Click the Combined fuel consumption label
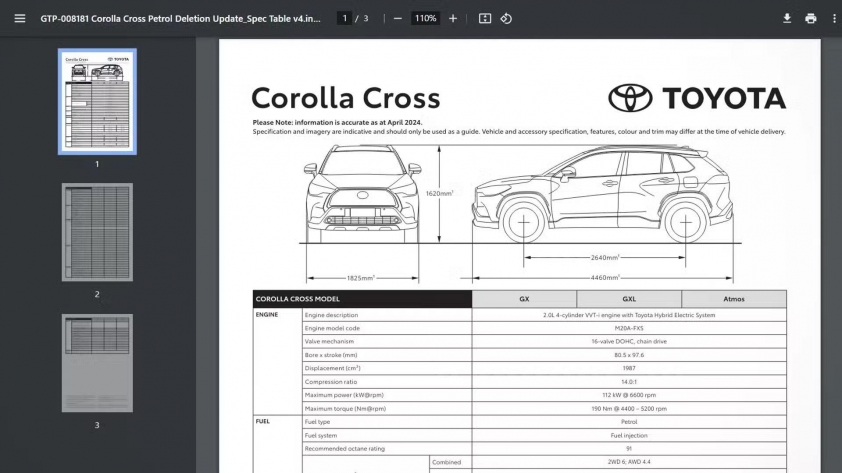 pyautogui.click(x=447, y=462)
